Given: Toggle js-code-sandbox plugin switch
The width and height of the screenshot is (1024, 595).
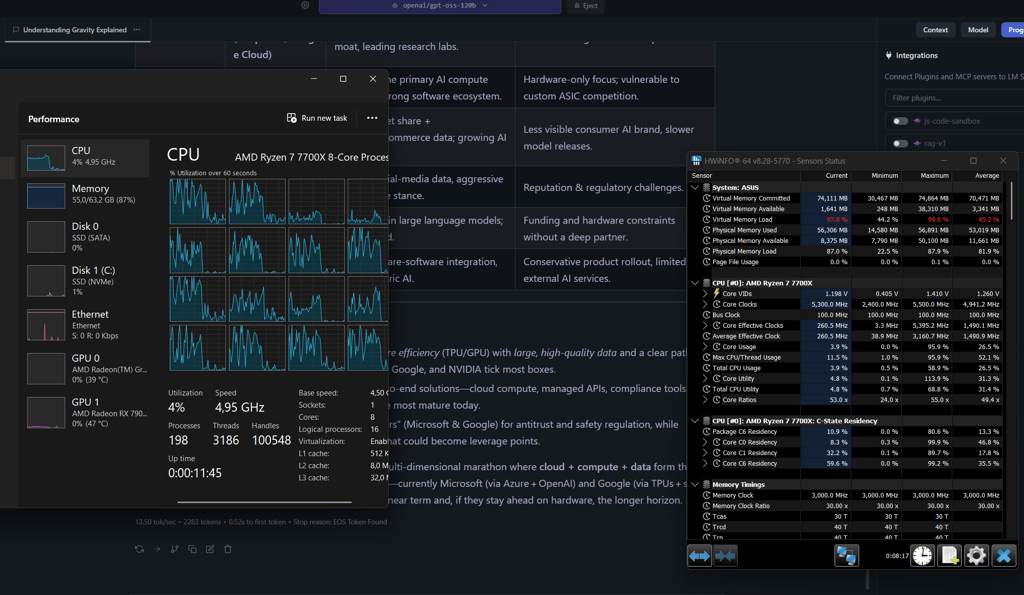Looking at the screenshot, I should tap(901, 121).
